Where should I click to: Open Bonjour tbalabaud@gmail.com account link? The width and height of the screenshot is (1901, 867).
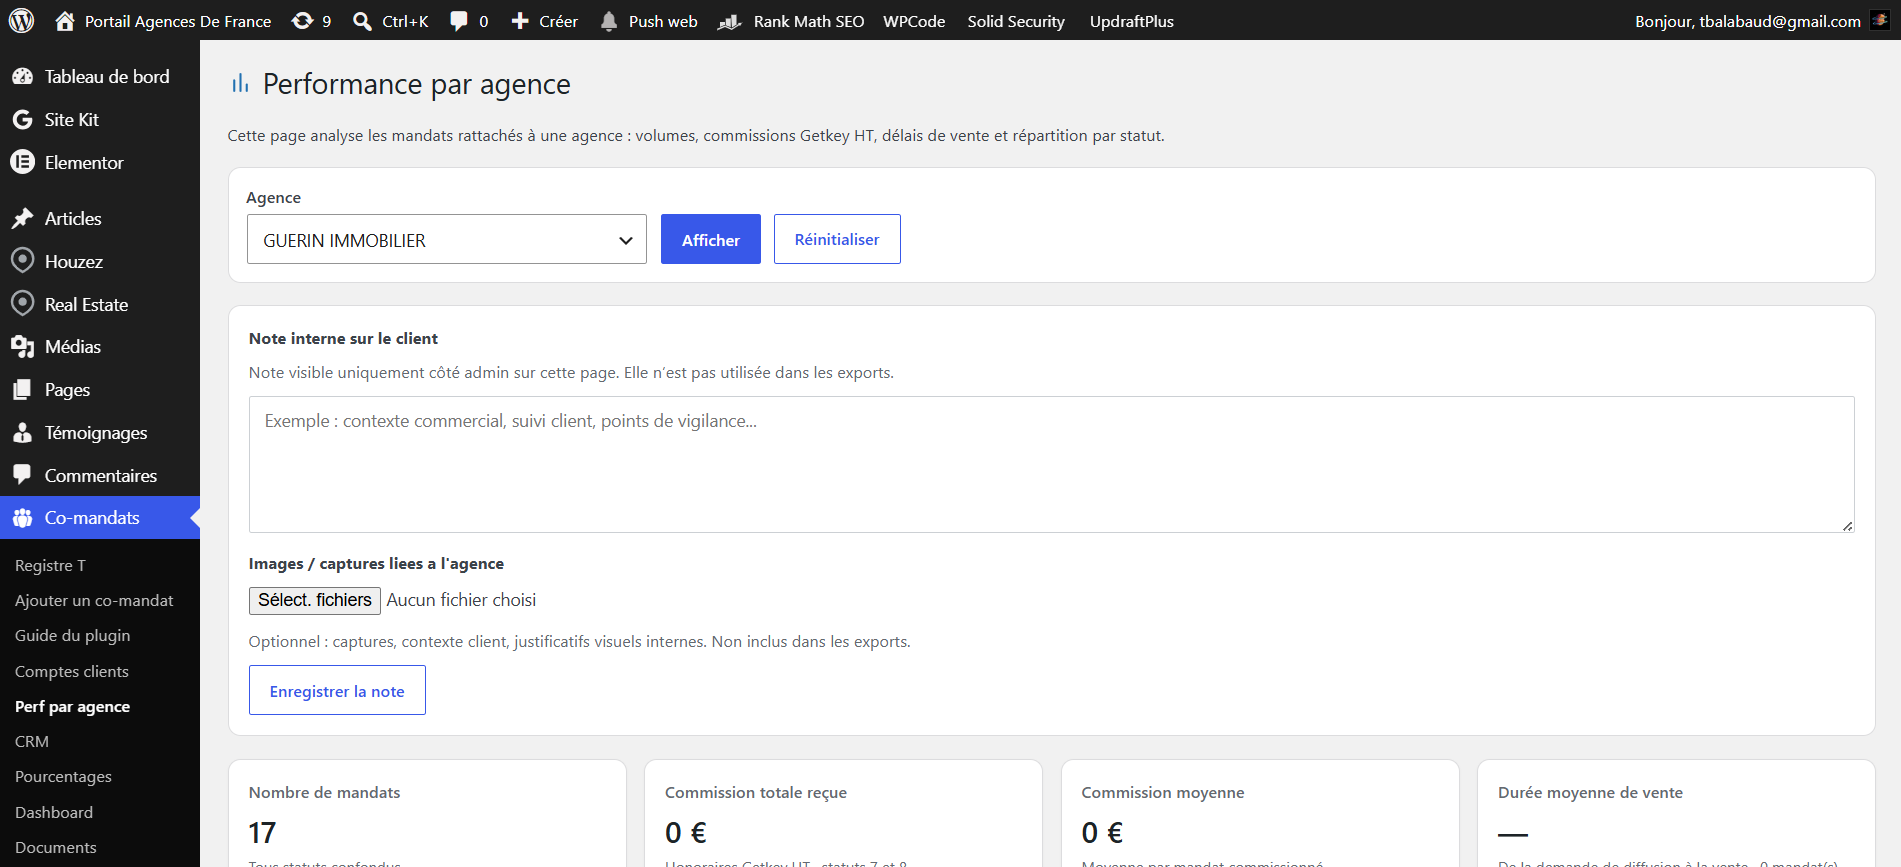pyautogui.click(x=1747, y=21)
